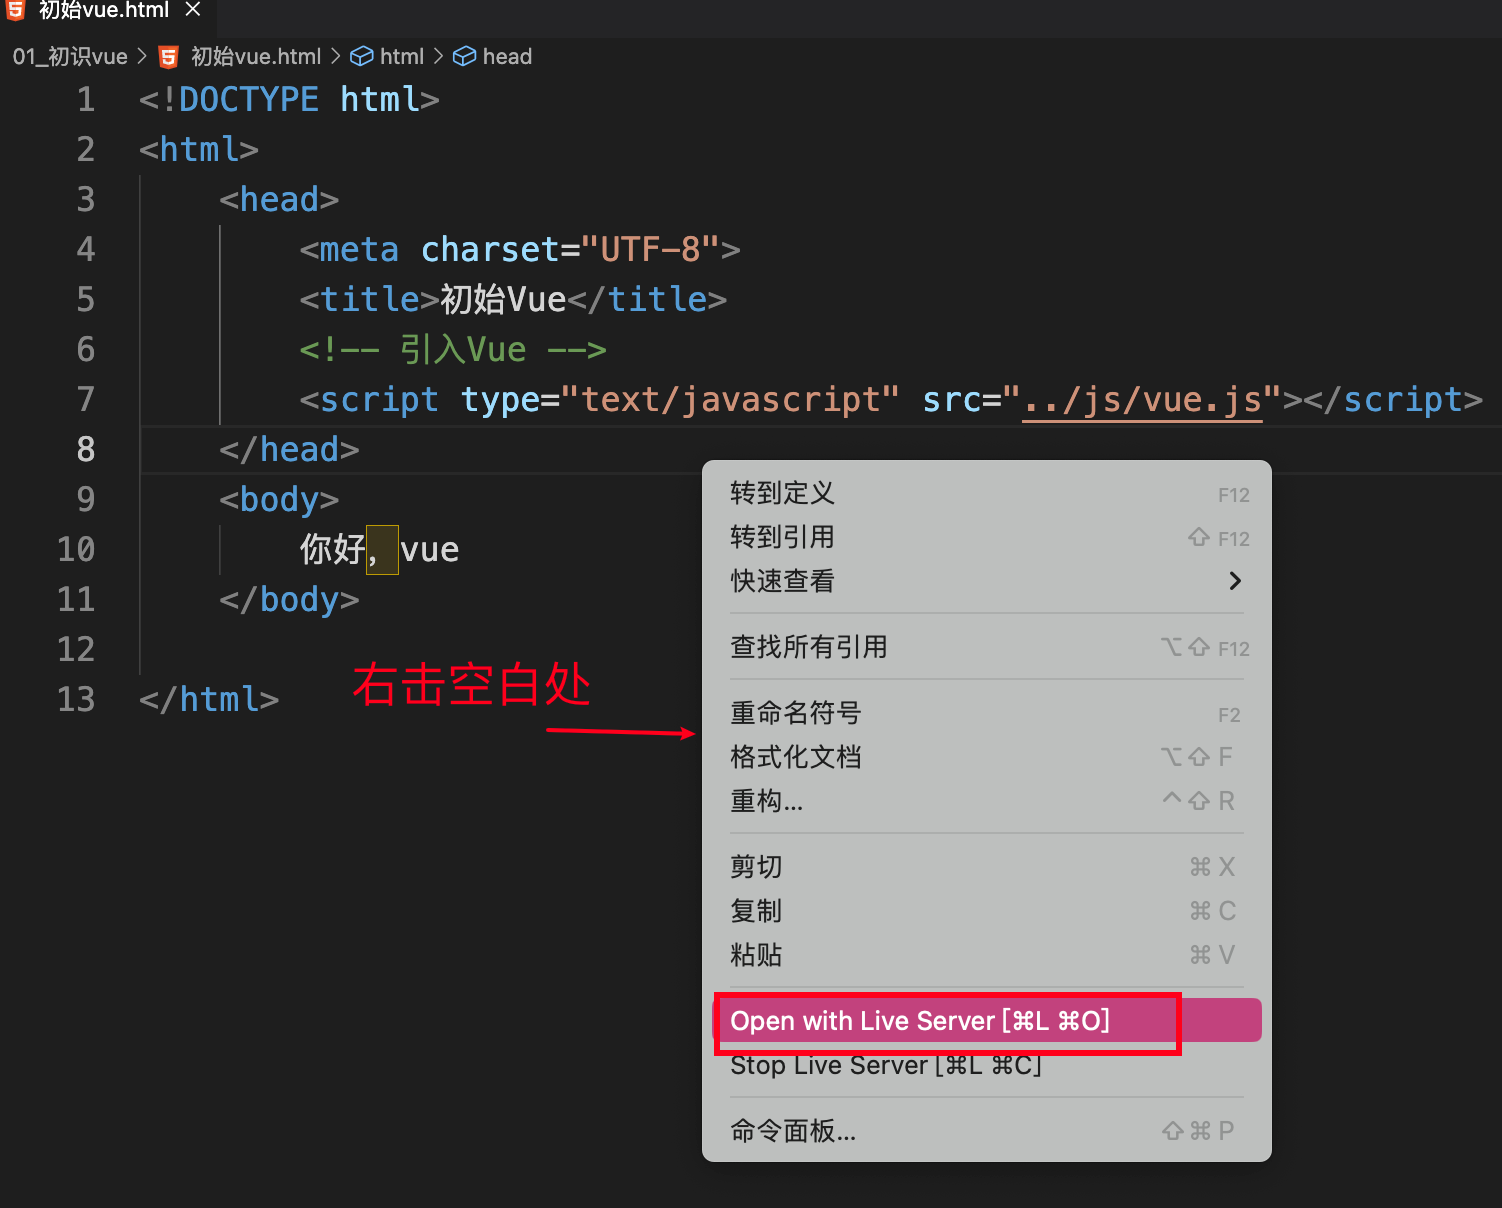Viewport: 1502px width, 1208px height.
Task: Click the "text/javascript" type value
Action: (730, 400)
